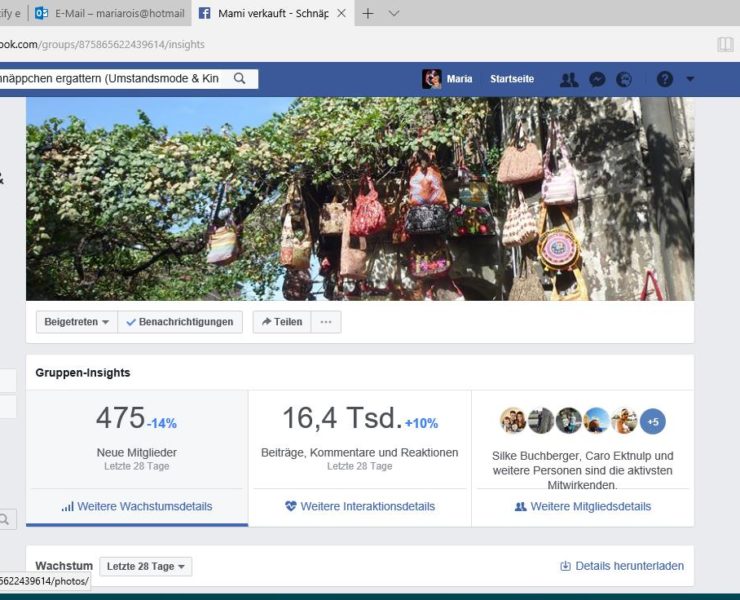This screenshot has height=600, width=740.
Task: Click the Facebook favicon on active tab
Action: pyautogui.click(x=204, y=13)
